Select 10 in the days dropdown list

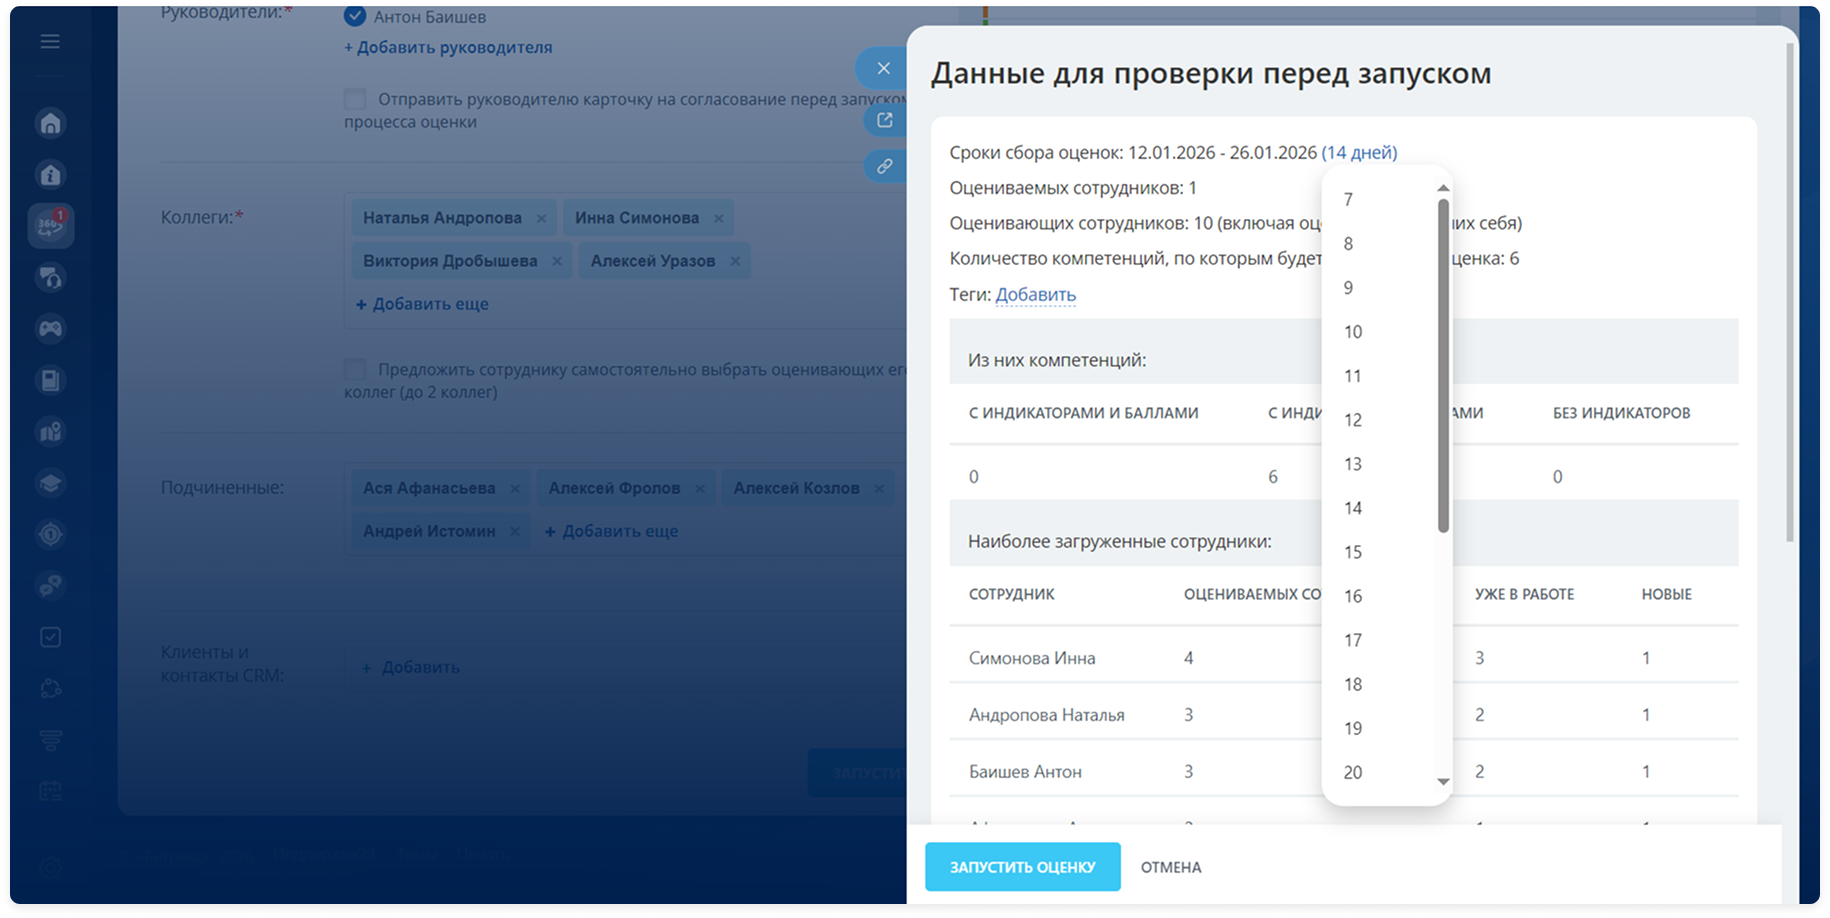tap(1353, 332)
